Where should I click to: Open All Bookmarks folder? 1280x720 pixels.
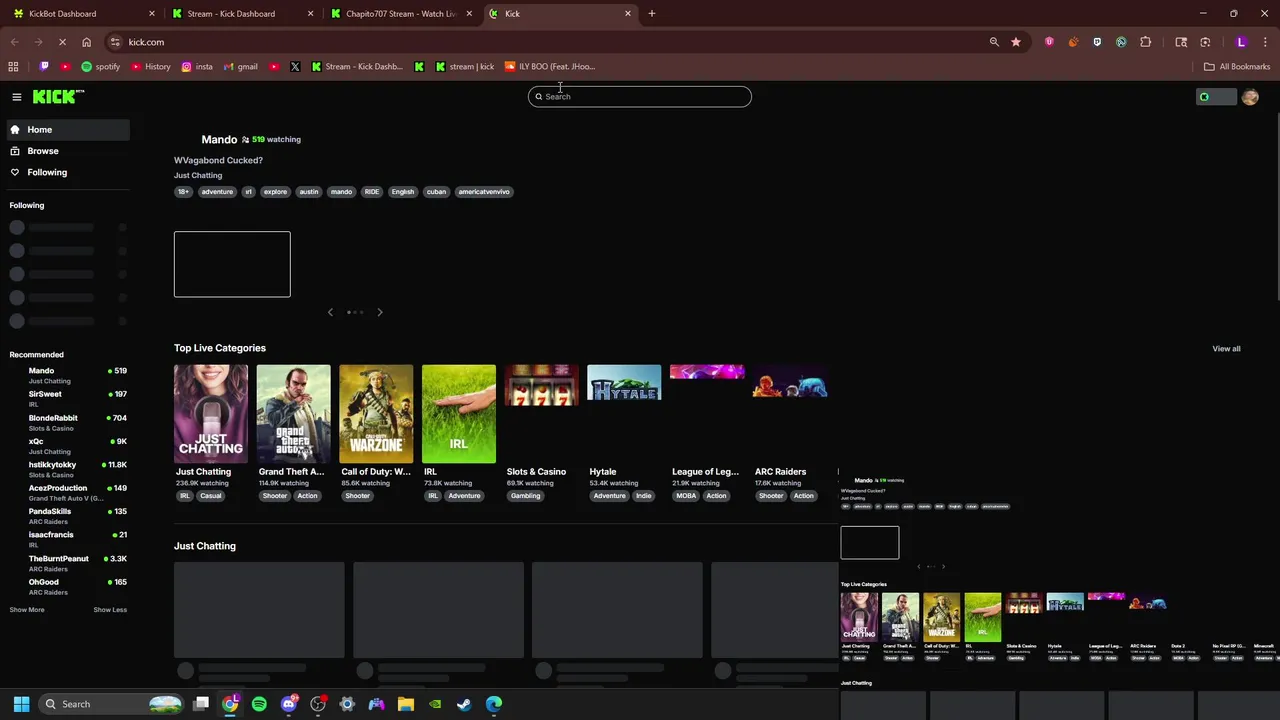(1237, 67)
